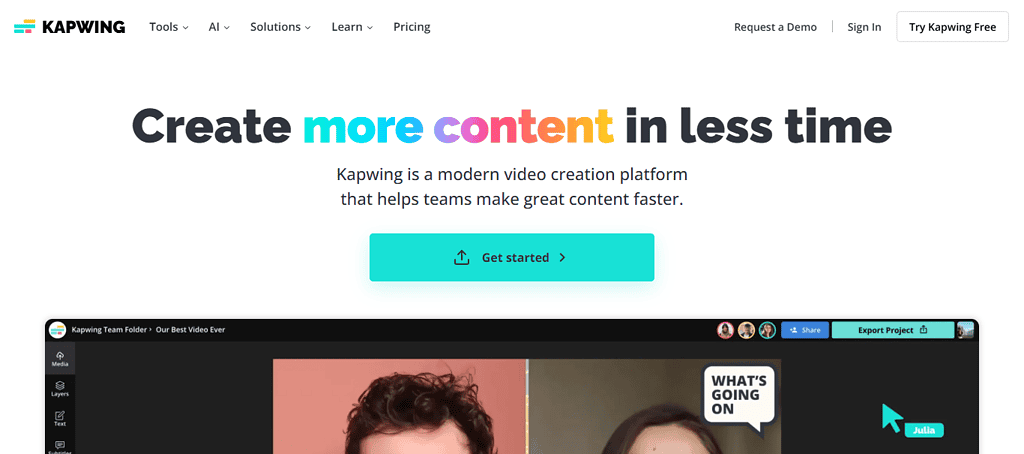Click the Sign In link
Viewport: 1024px width, 454px height.
coord(864,27)
